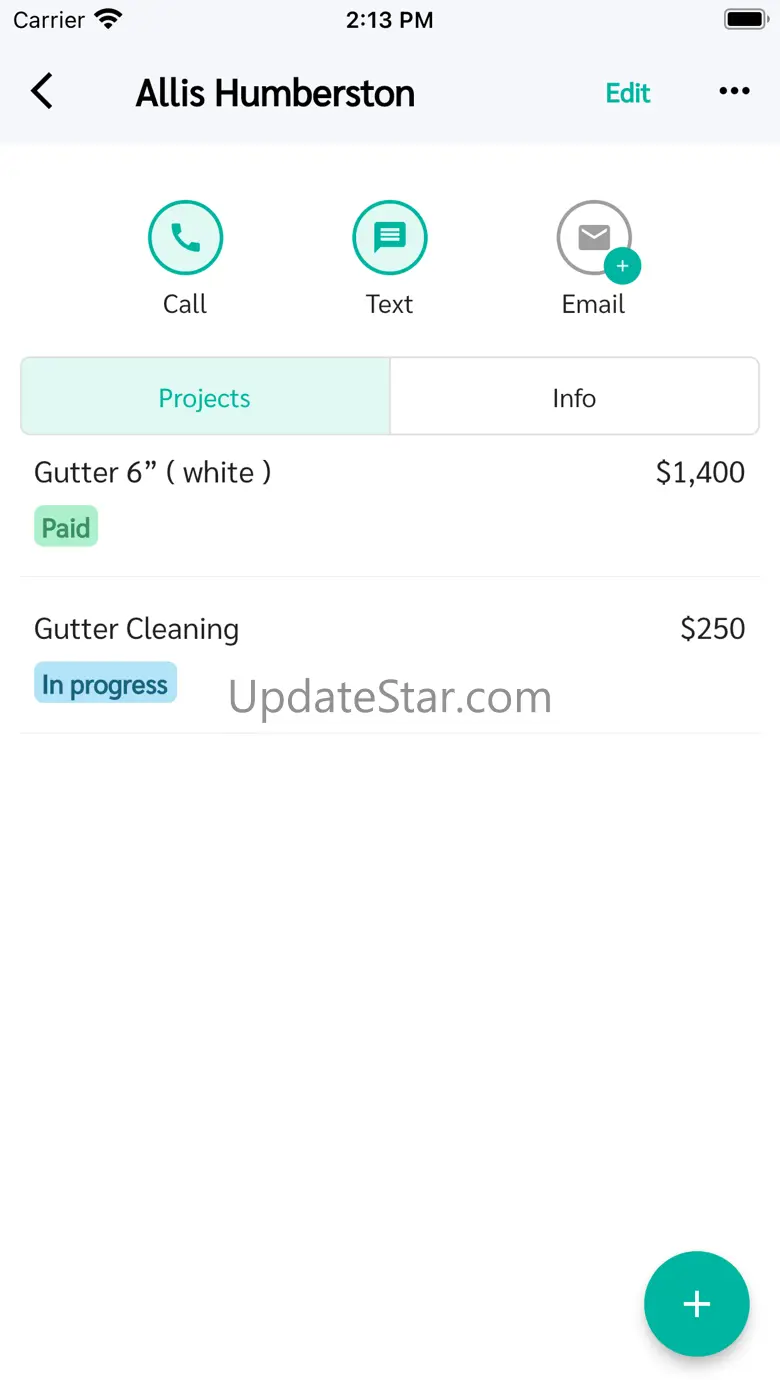Screen dimensions: 780x1387
Task: Switch to the Projects tab
Action: click(x=205, y=397)
